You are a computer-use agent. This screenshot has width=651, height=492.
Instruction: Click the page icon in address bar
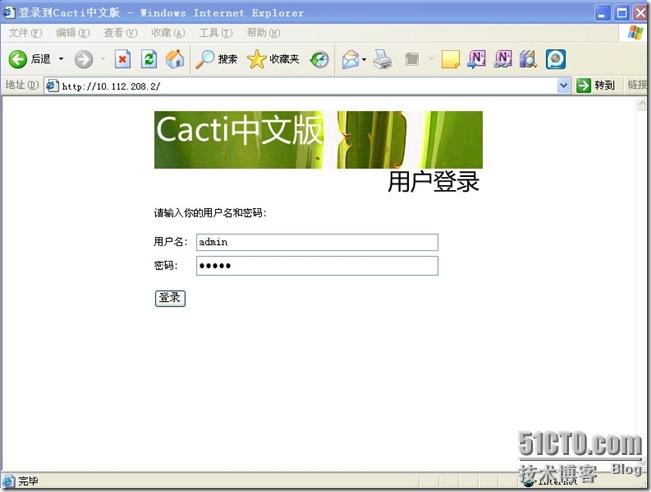pyautogui.click(x=52, y=86)
